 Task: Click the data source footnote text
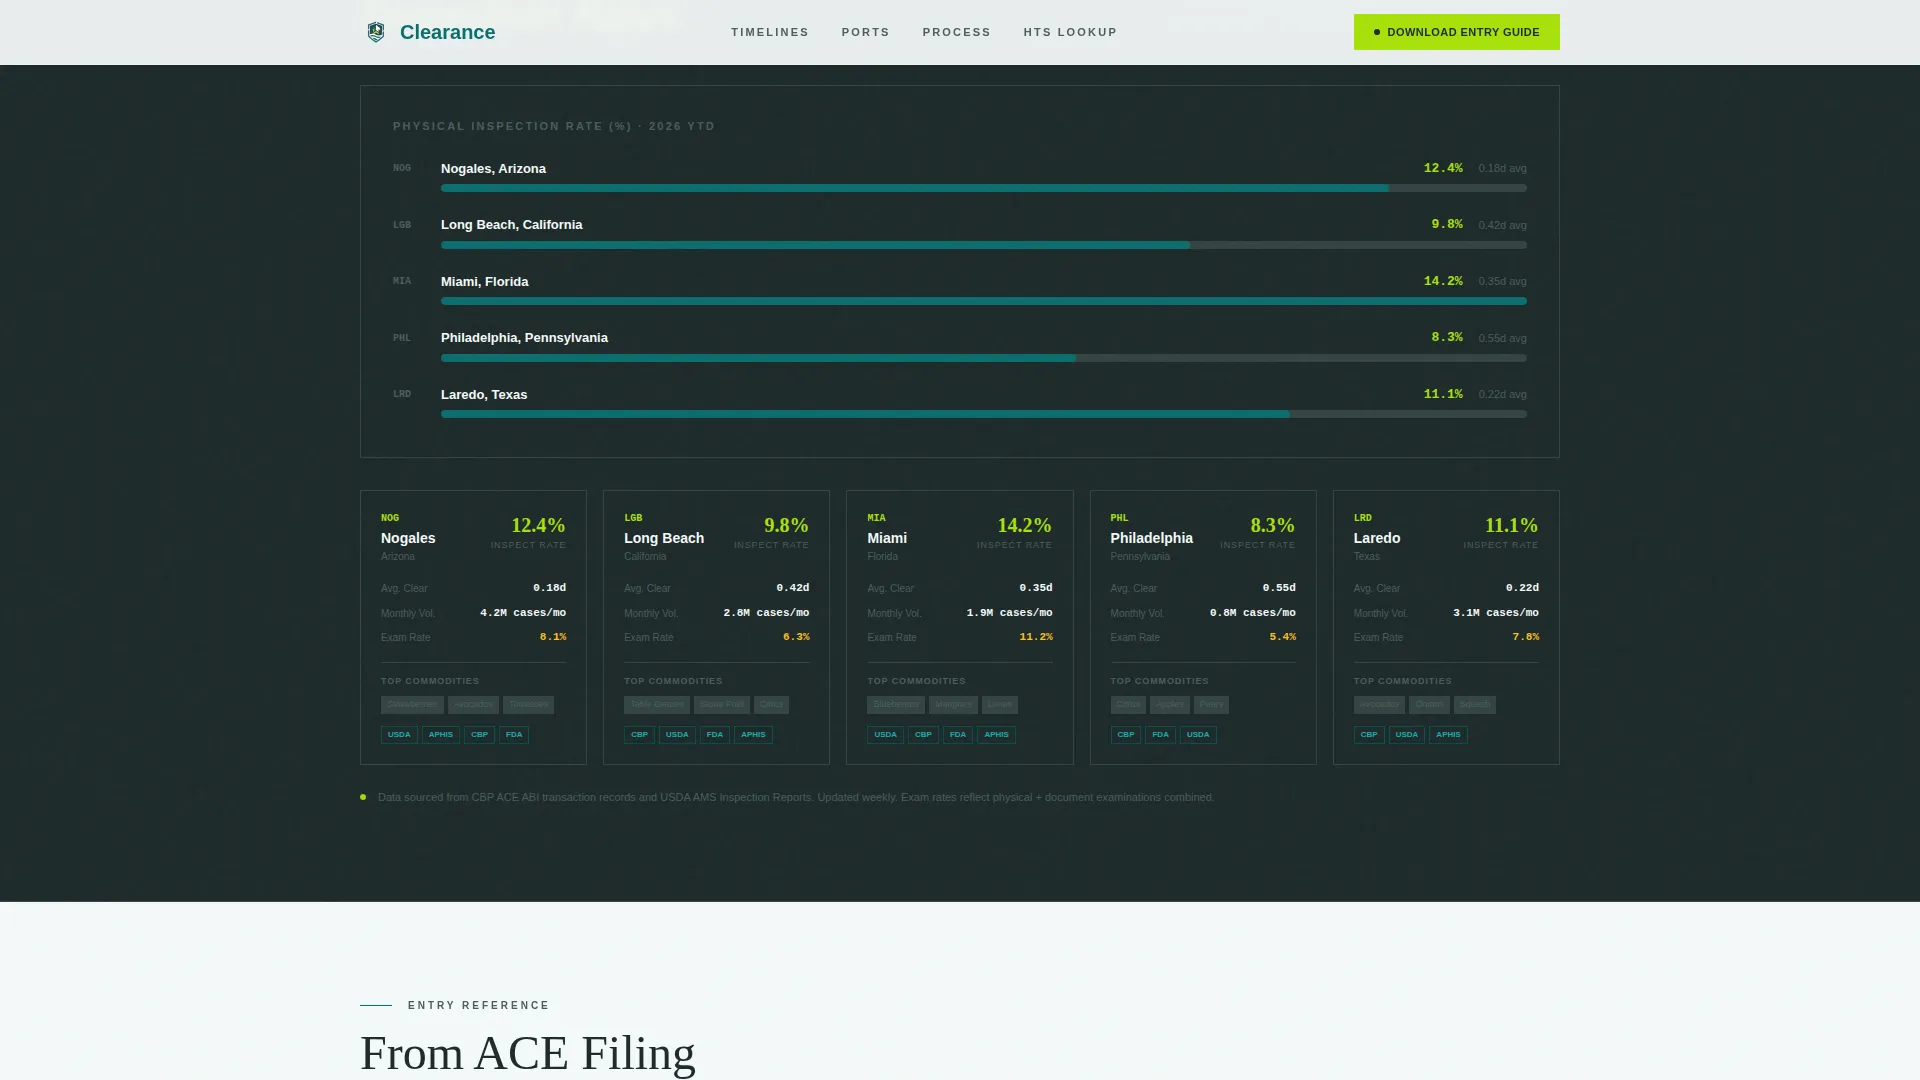pos(796,798)
